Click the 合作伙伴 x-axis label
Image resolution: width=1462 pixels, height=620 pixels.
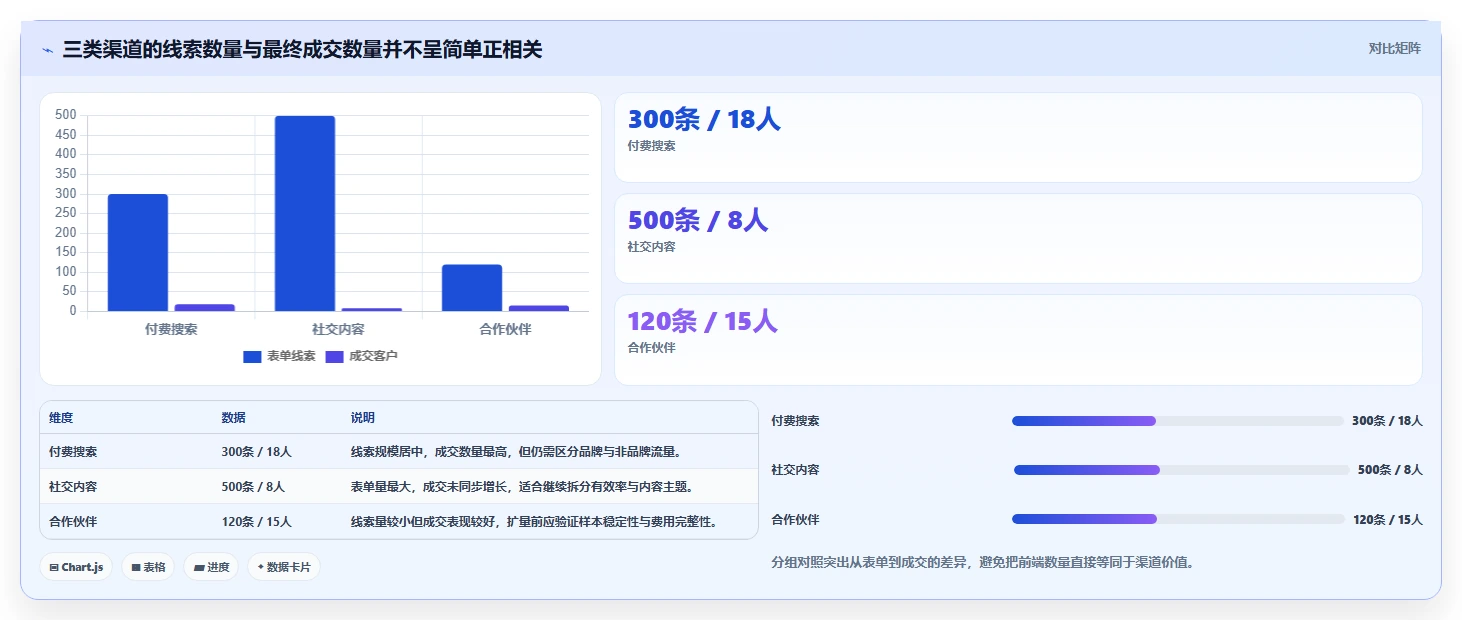coord(505,329)
